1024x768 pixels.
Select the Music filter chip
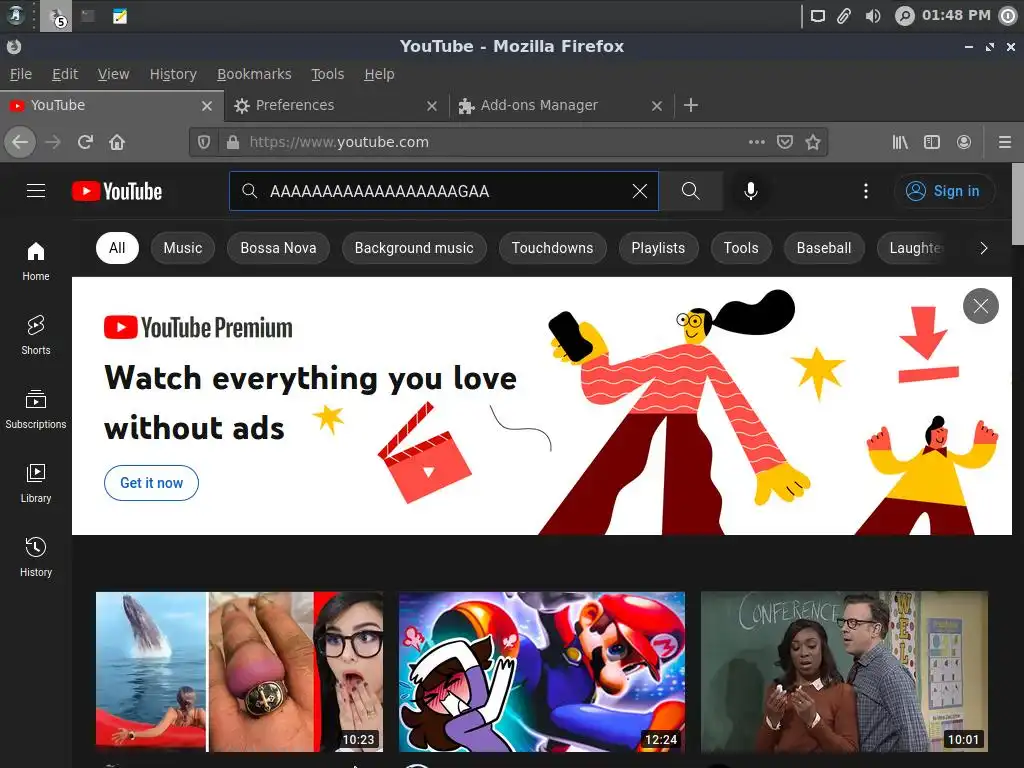183,248
